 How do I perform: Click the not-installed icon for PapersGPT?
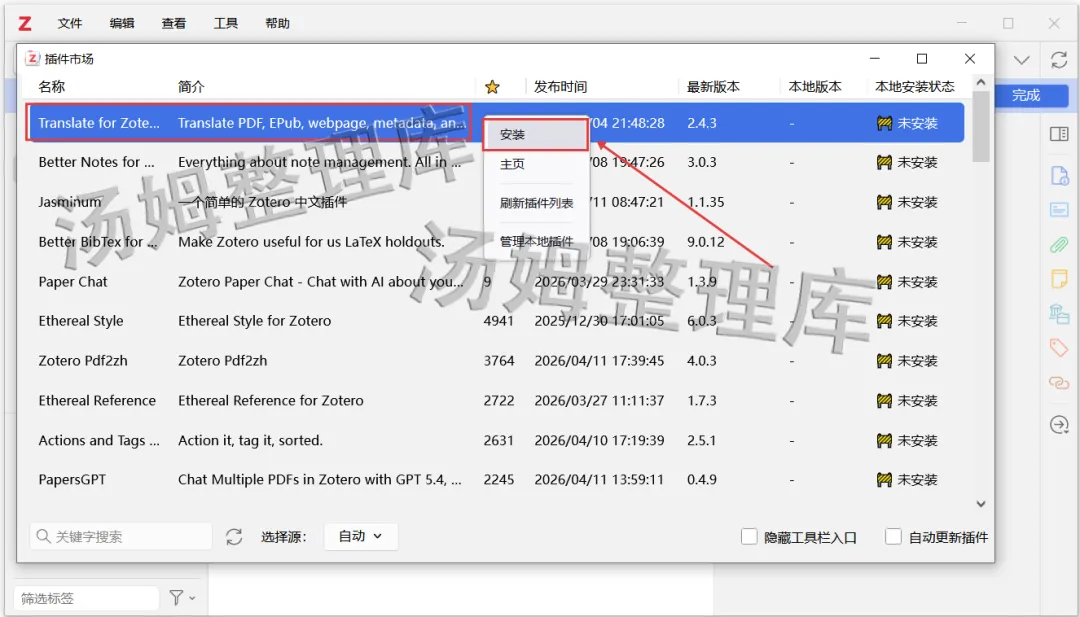884,480
